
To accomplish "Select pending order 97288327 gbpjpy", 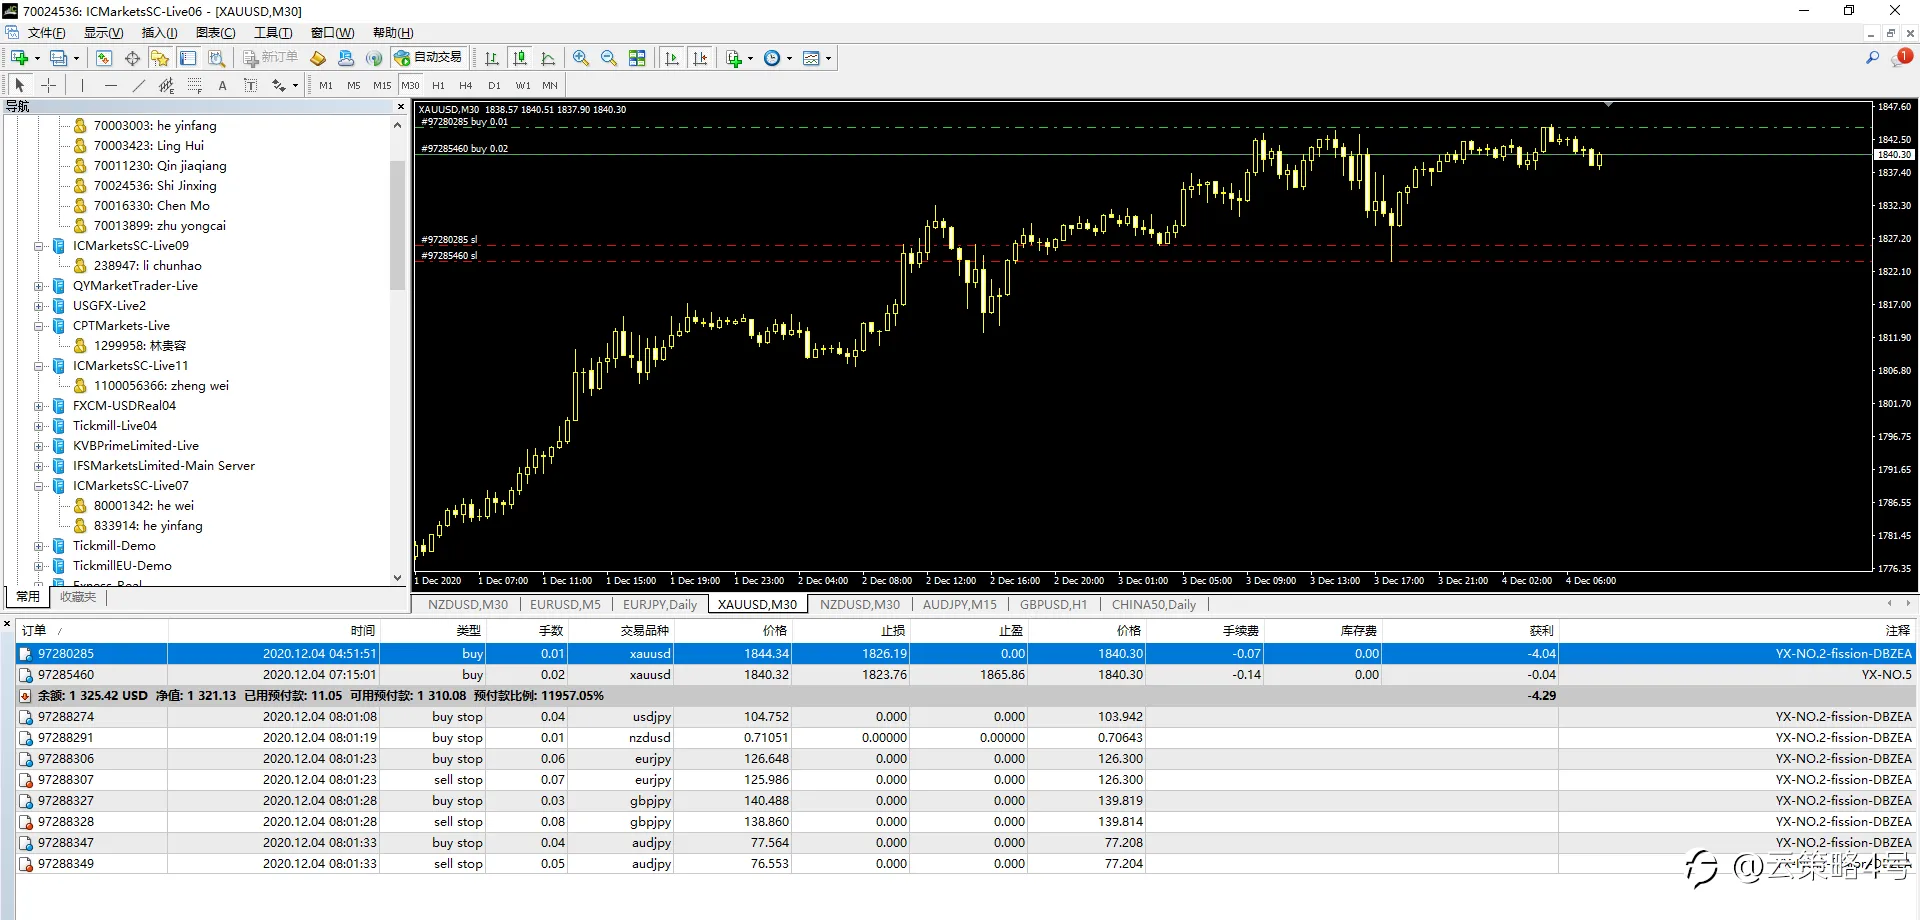I will pyautogui.click(x=964, y=801).
